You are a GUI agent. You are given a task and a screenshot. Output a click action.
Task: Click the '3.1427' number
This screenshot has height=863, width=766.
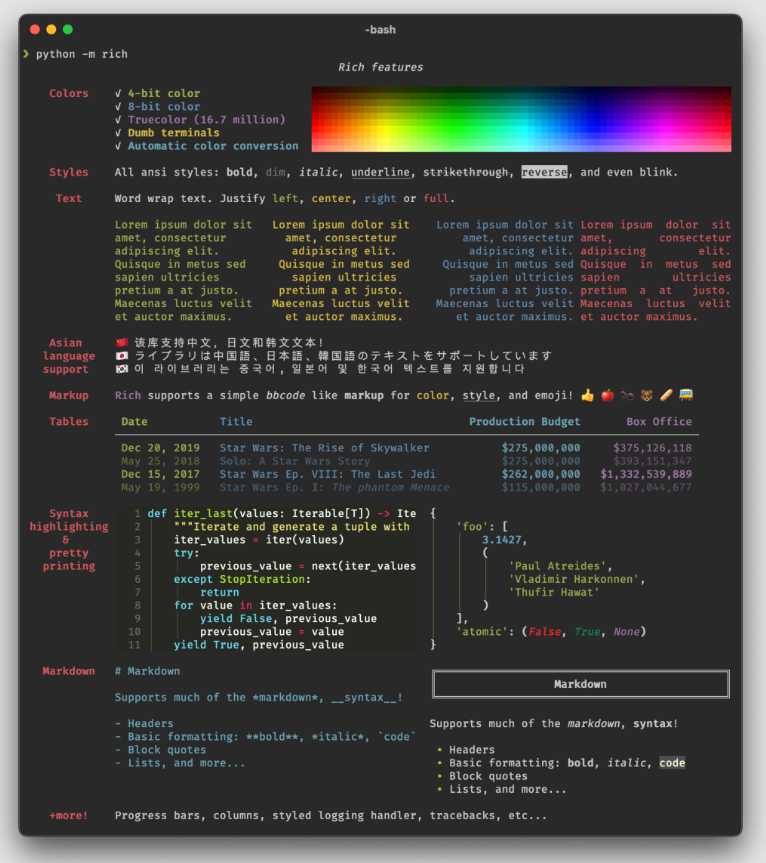pos(501,539)
